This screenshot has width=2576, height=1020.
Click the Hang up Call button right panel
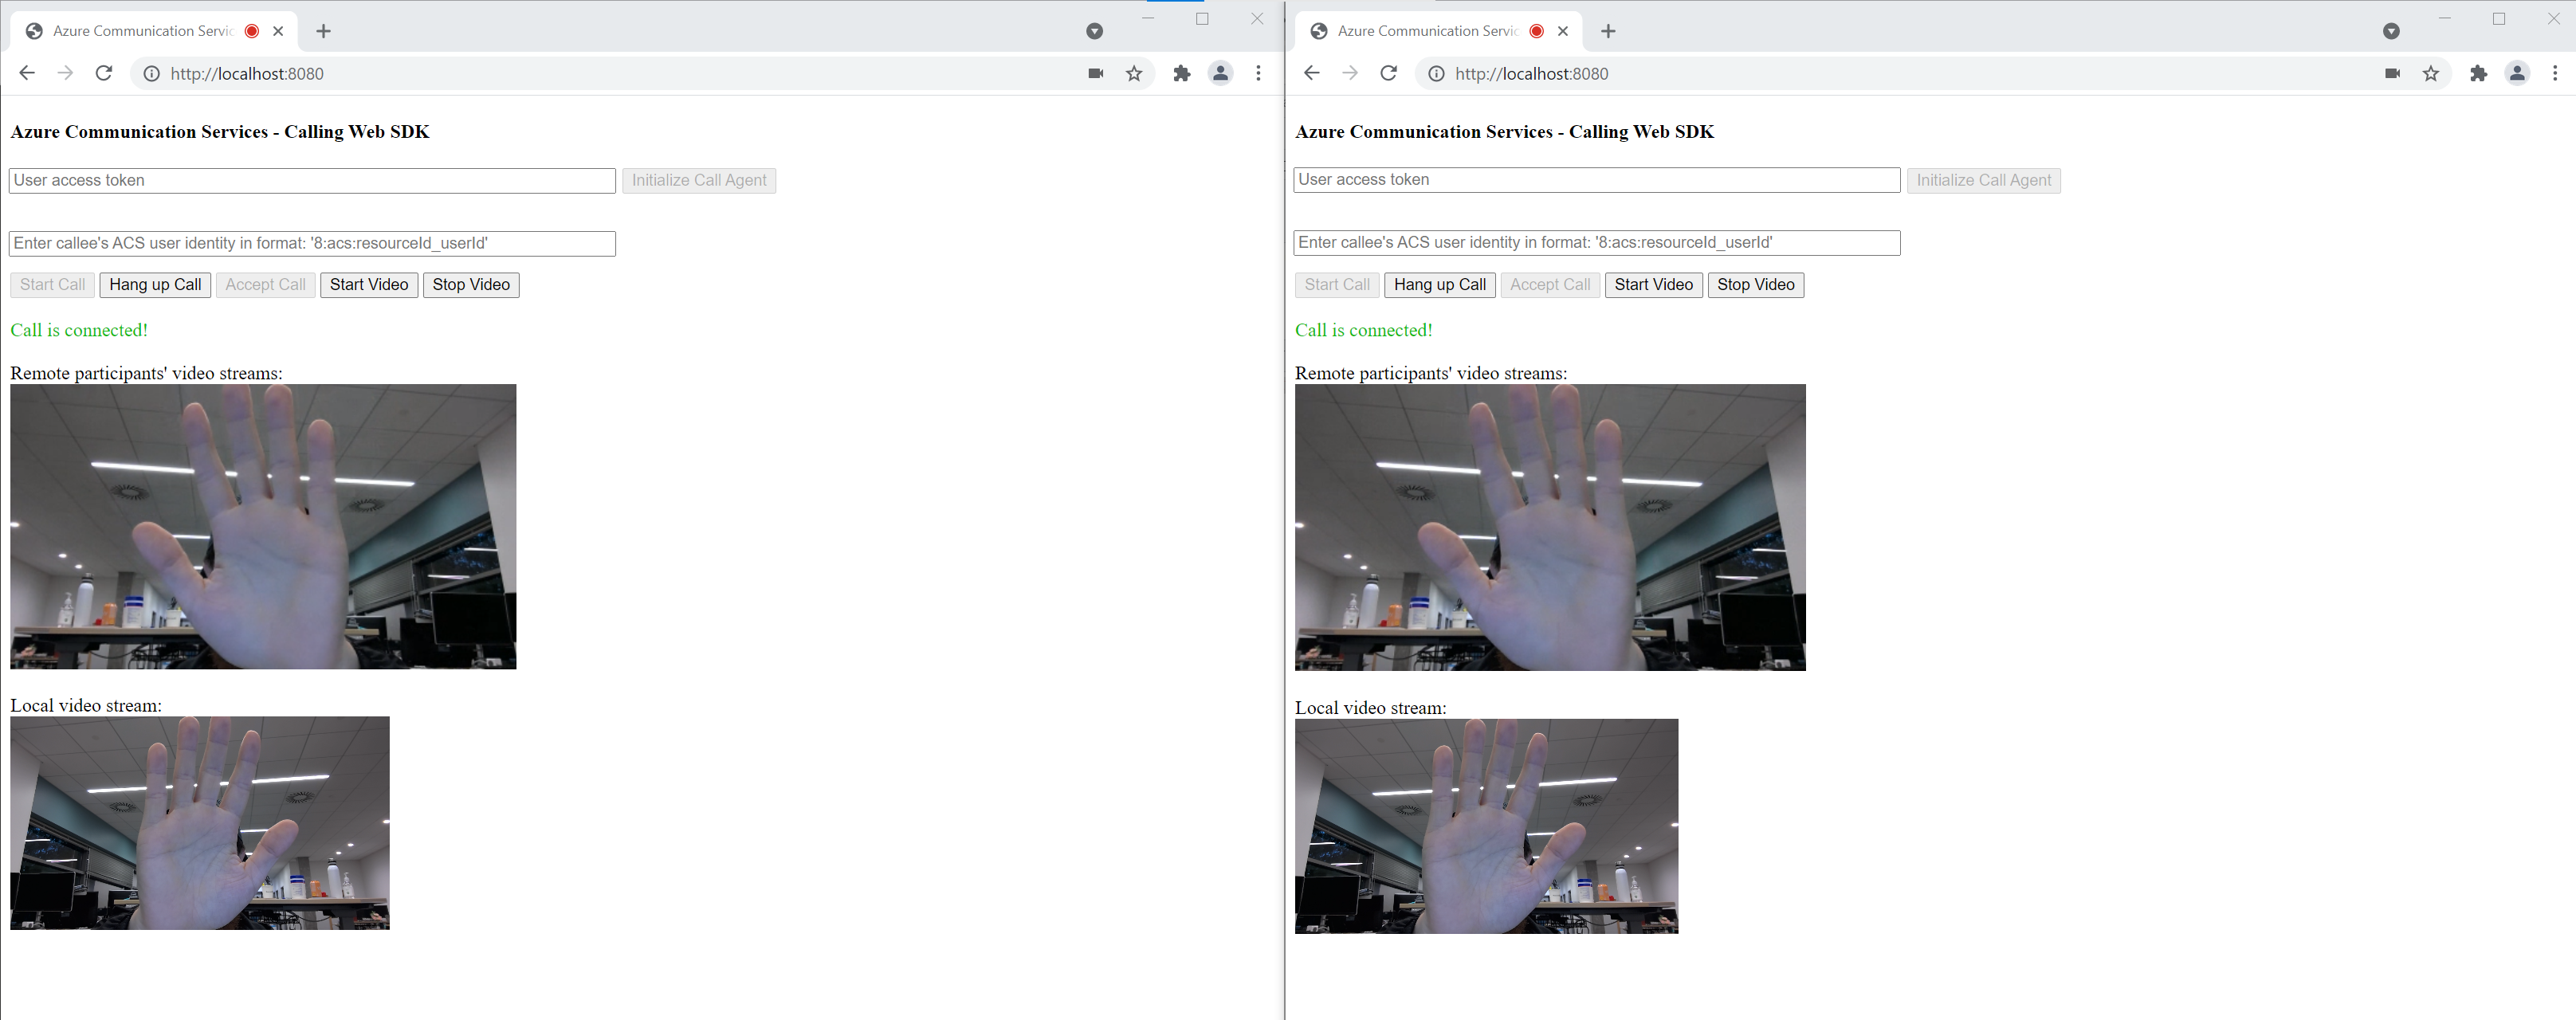point(1436,284)
